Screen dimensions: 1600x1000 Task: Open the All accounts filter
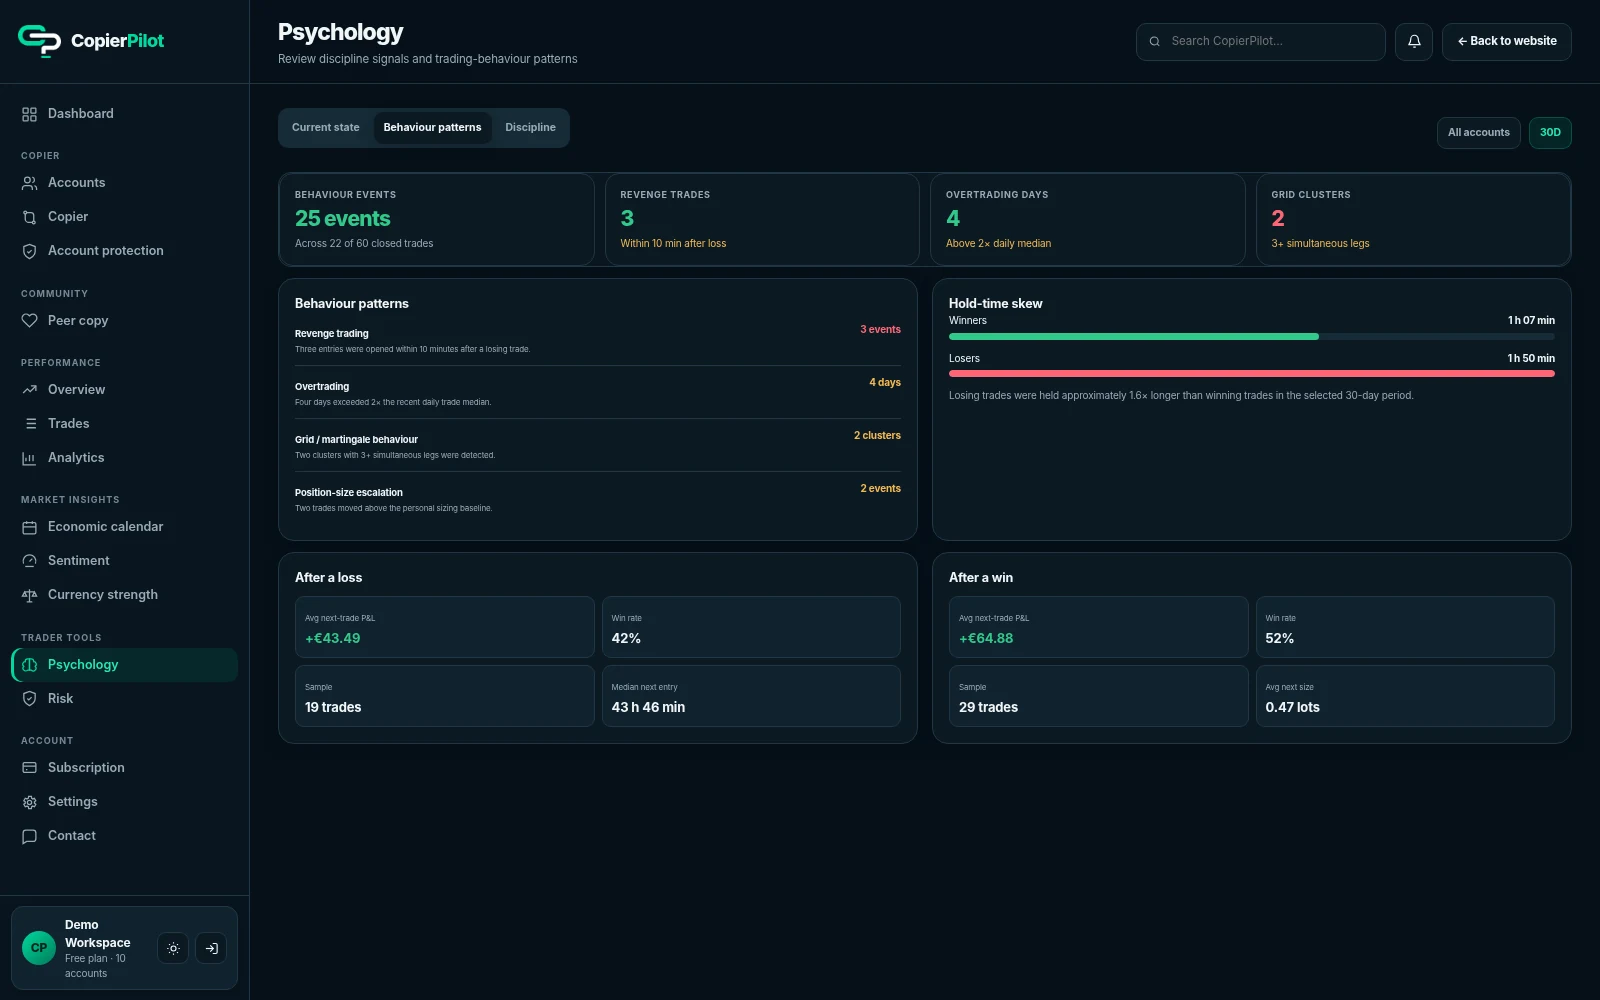pos(1479,133)
